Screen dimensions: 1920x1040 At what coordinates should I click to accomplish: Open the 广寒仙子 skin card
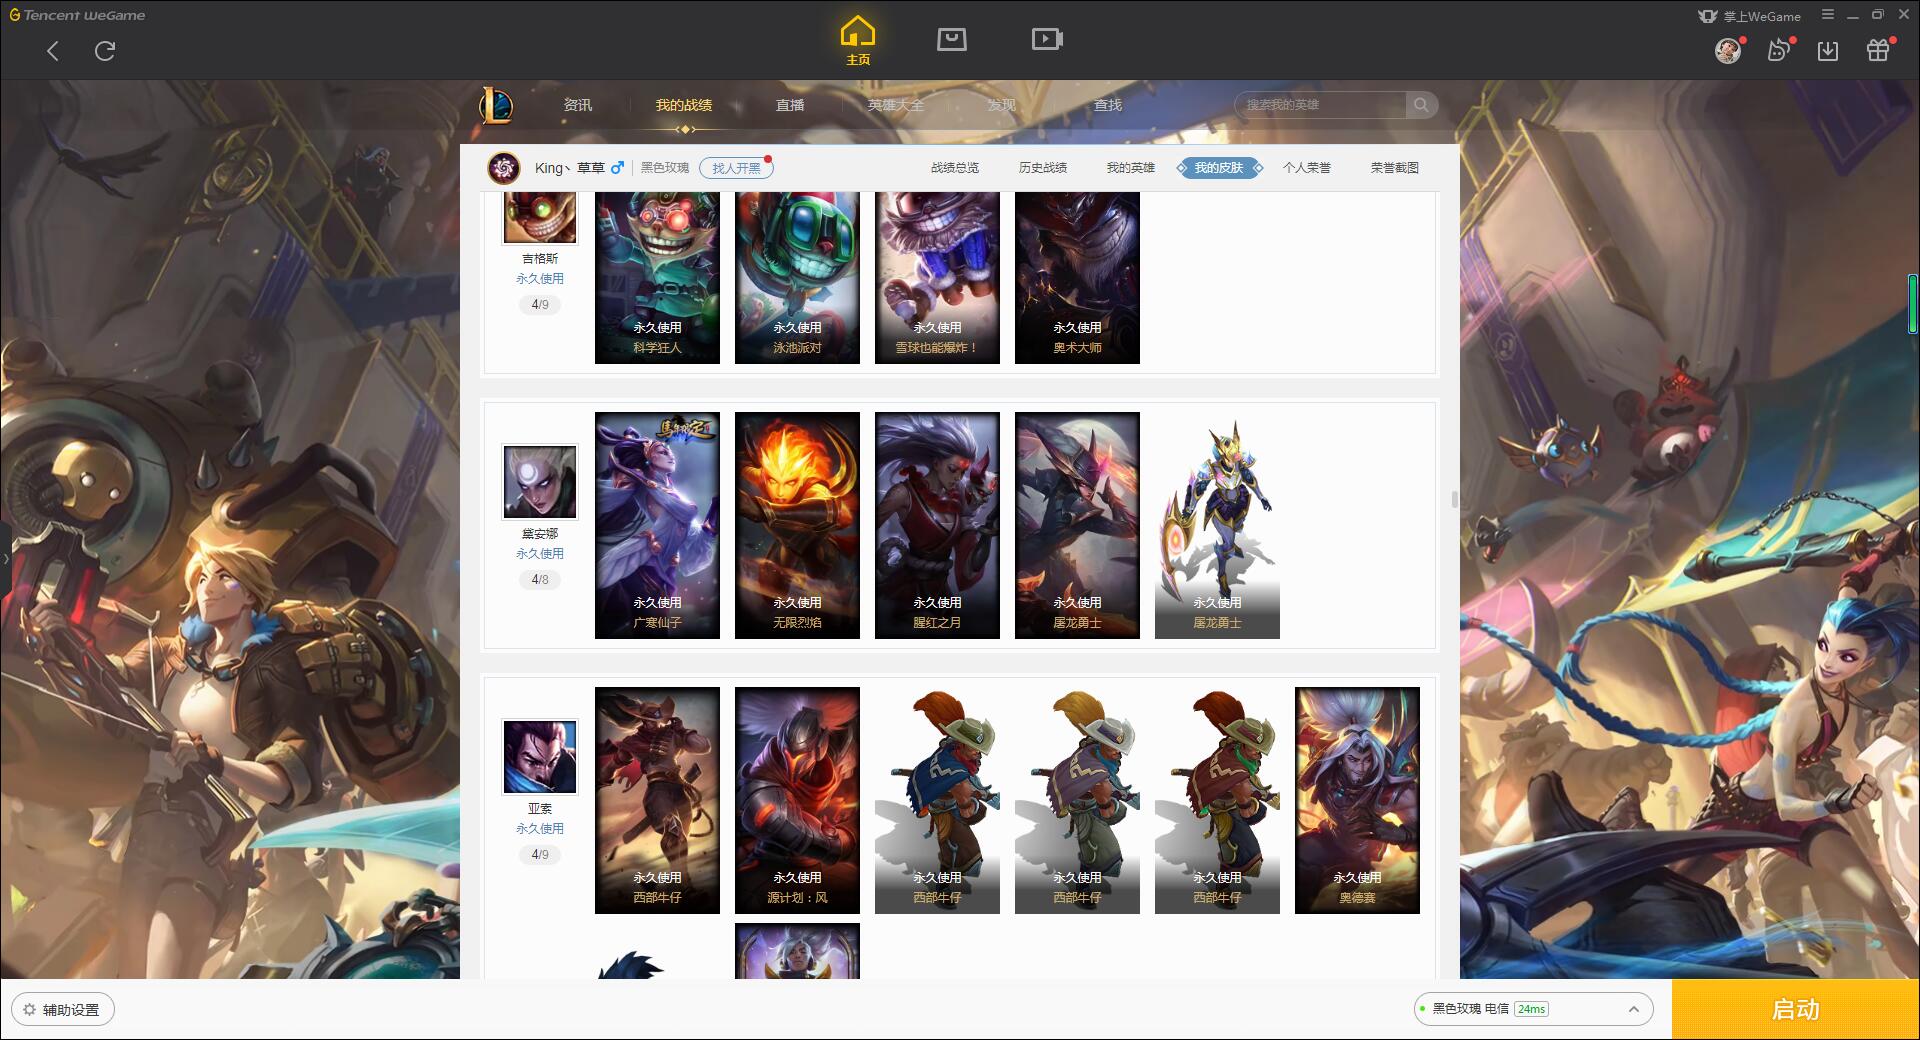[x=657, y=525]
